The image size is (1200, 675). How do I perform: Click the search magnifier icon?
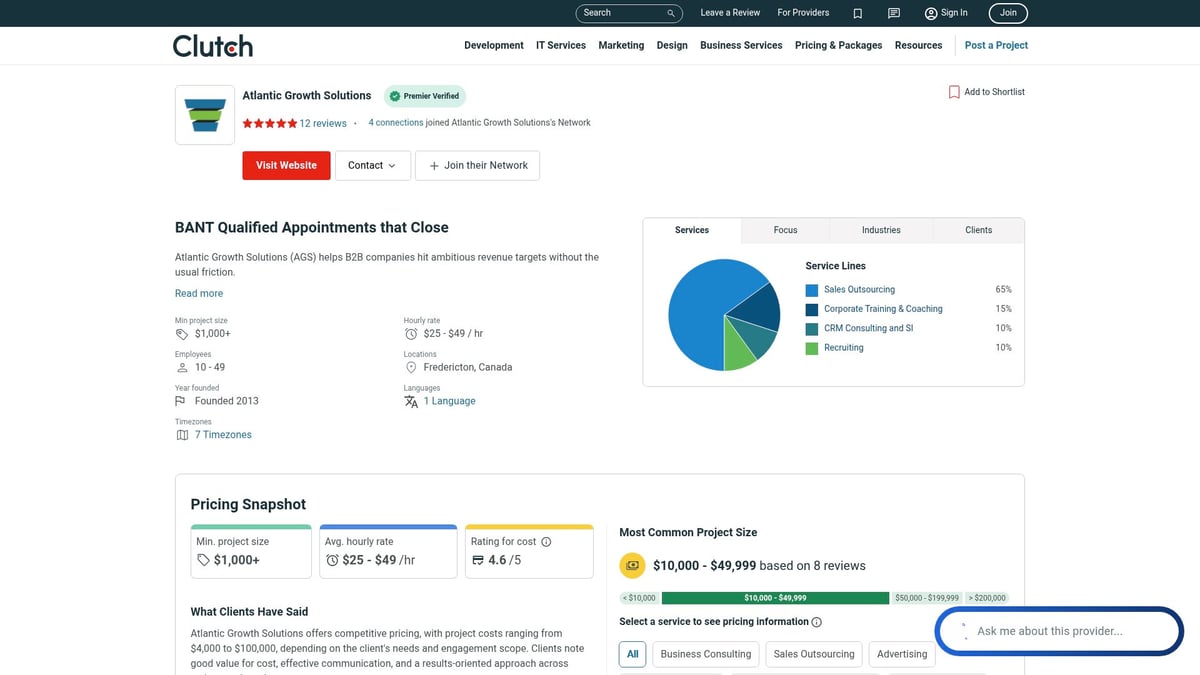(x=671, y=13)
